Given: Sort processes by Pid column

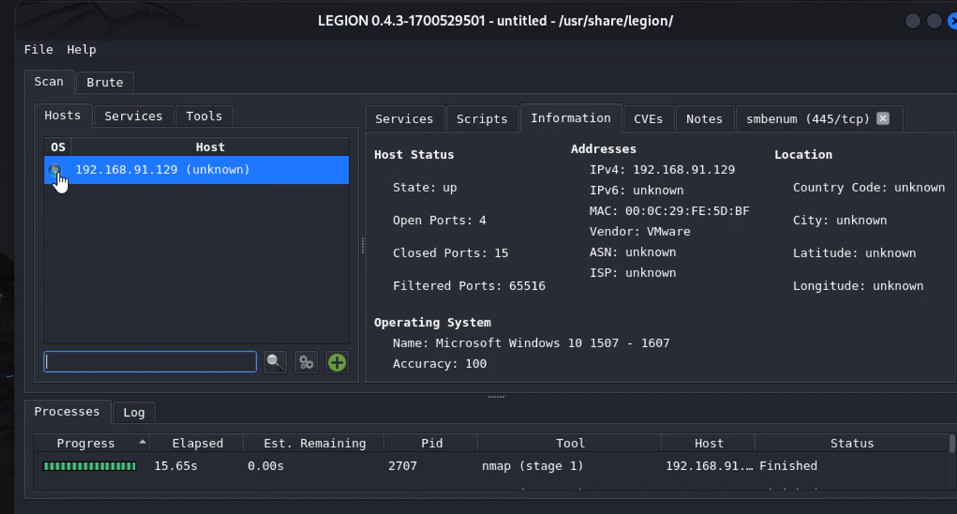Looking at the screenshot, I should point(432,443).
